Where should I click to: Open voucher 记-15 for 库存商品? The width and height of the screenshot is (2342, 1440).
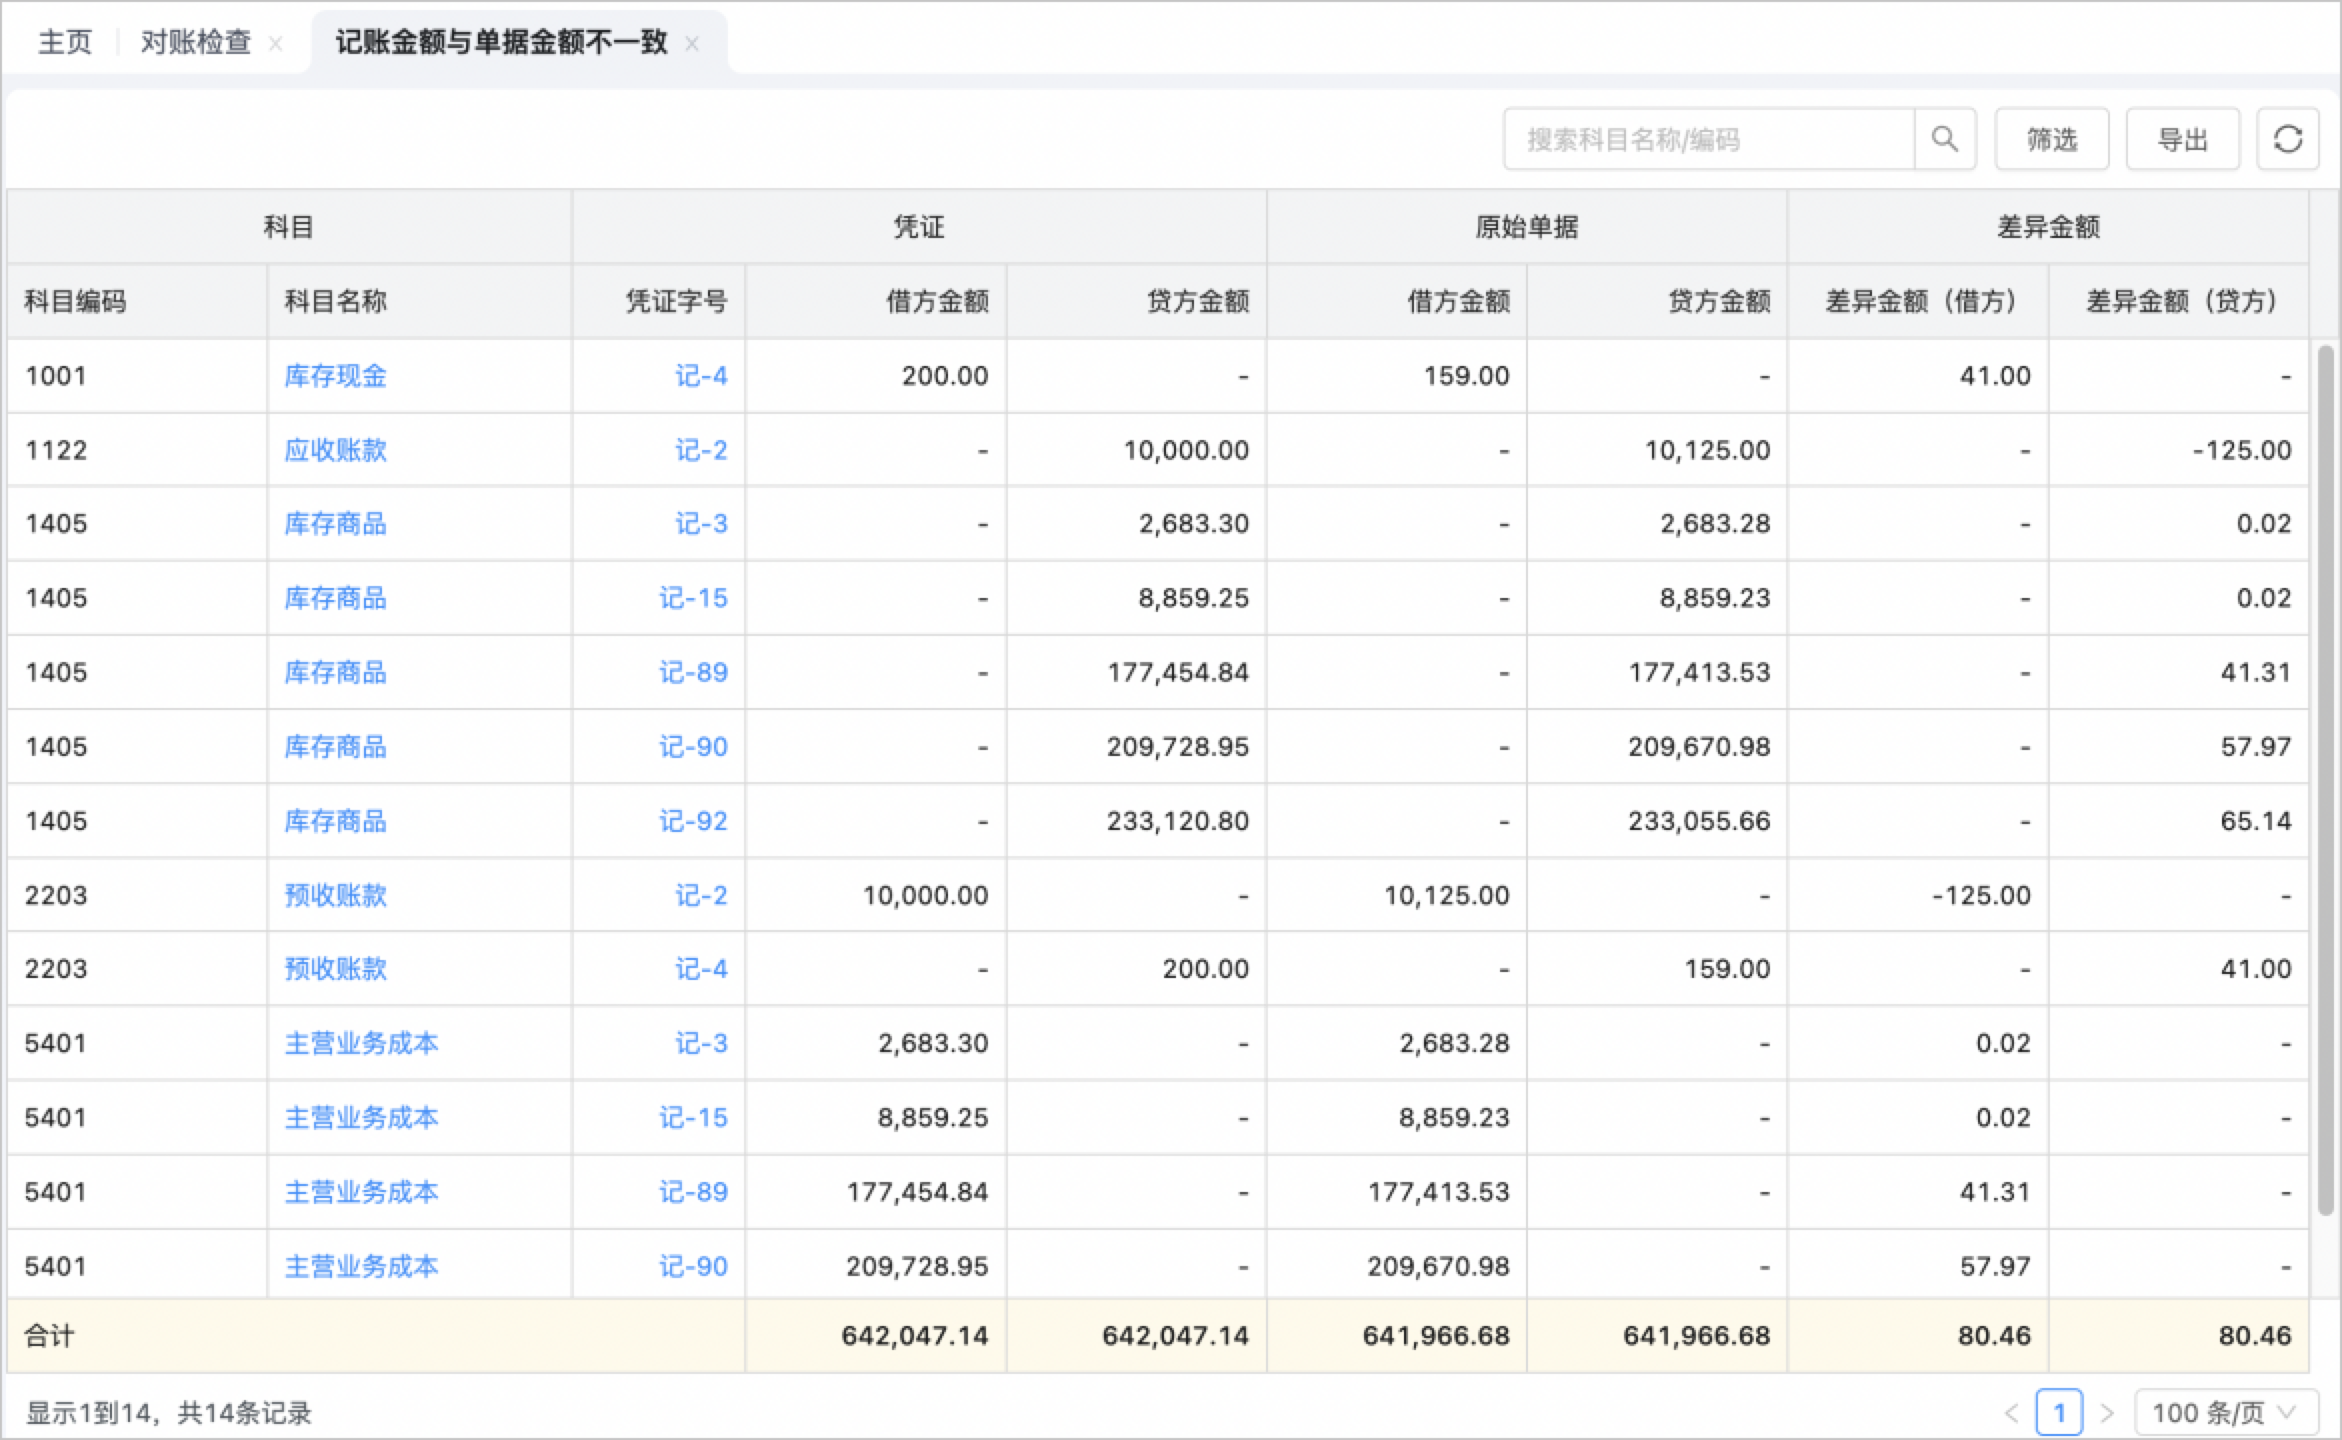click(693, 598)
